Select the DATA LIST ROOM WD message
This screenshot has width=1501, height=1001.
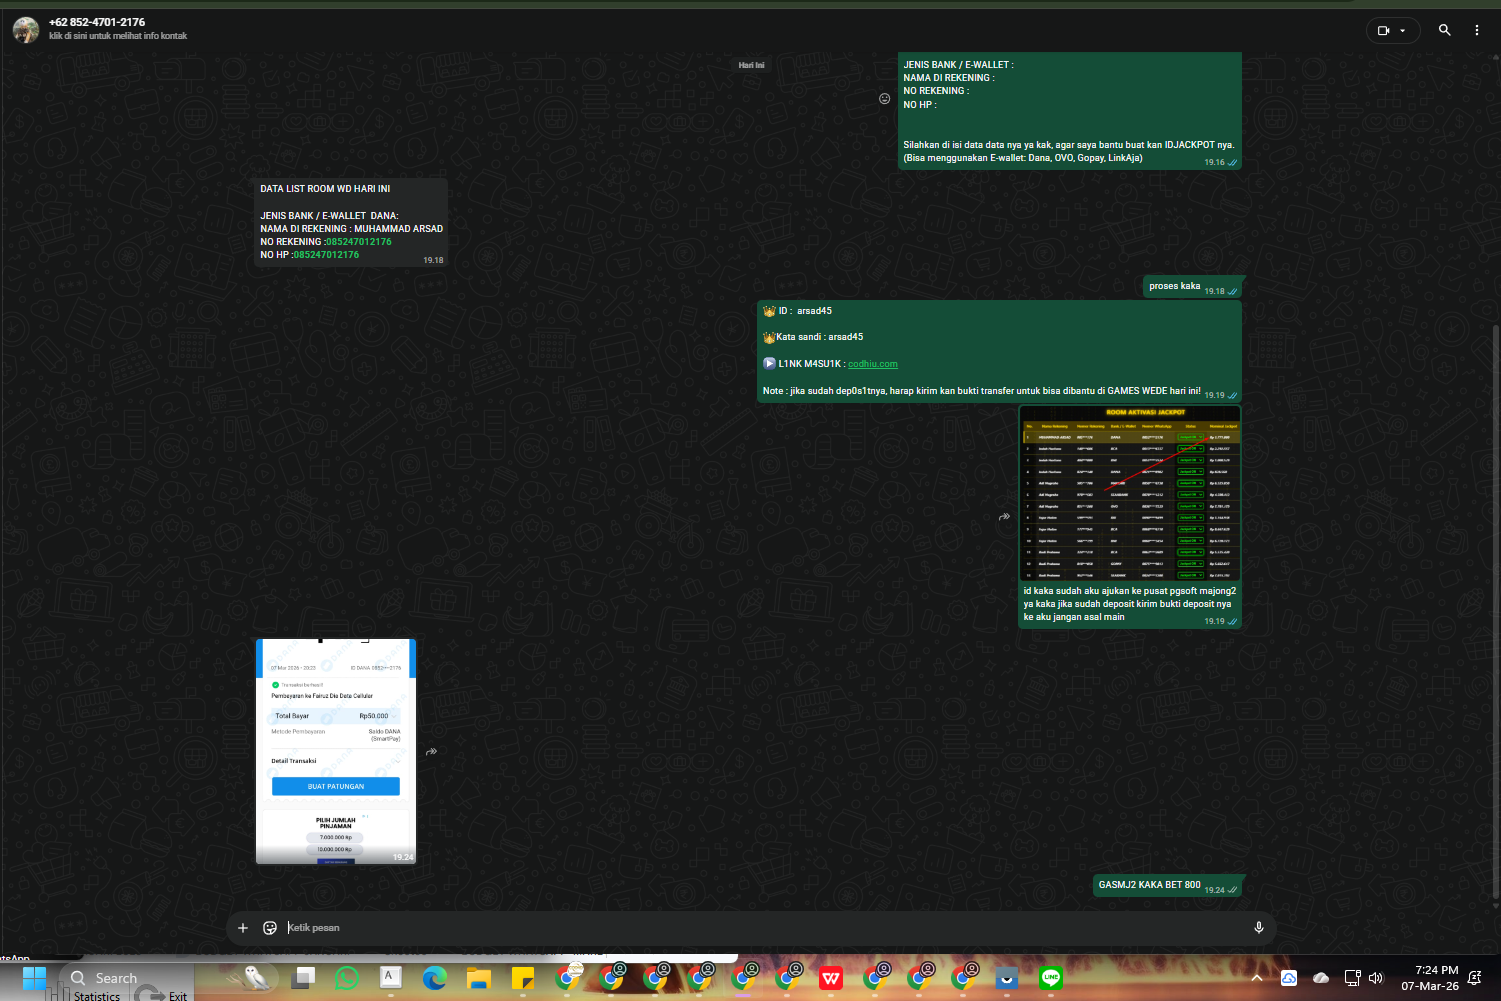[350, 222]
